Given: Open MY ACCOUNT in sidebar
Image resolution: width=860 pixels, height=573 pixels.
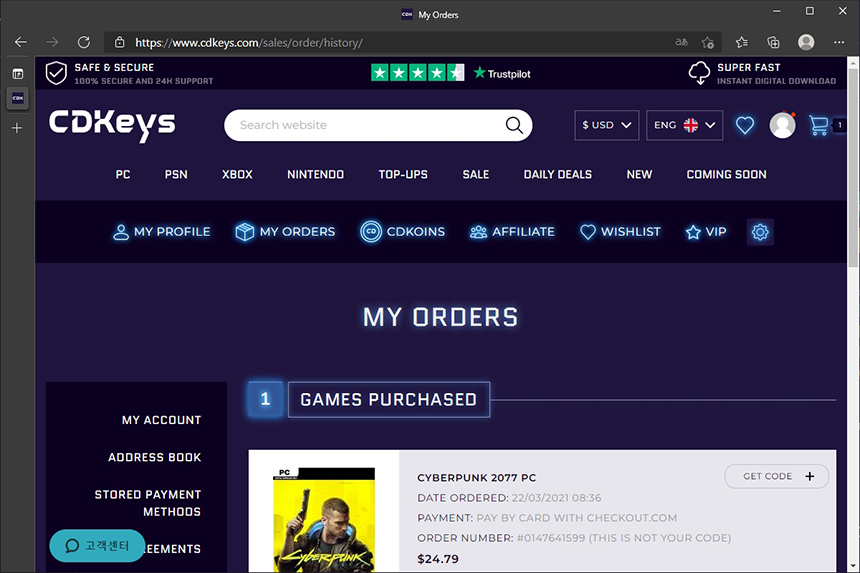Looking at the screenshot, I should pyautogui.click(x=161, y=420).
